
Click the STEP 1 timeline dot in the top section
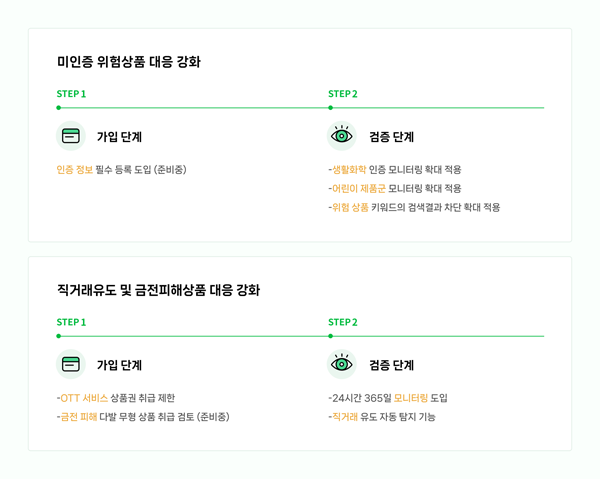[x=59, y=108]
